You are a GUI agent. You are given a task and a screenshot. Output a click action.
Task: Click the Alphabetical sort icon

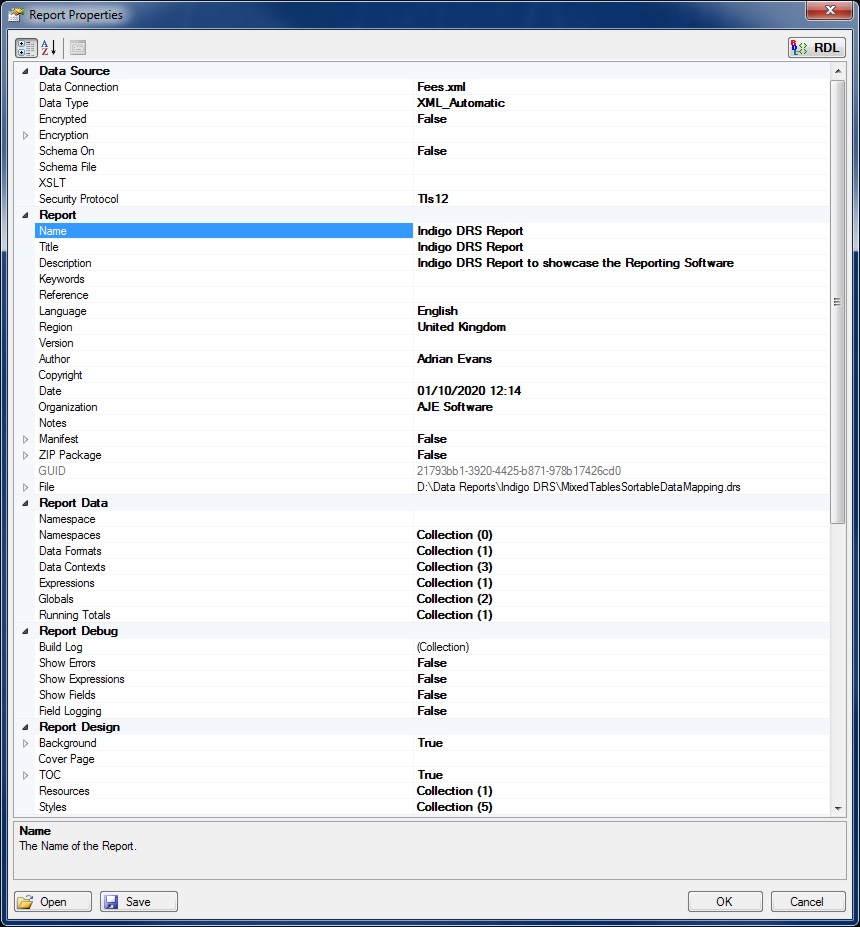click(x=48, y=48)
